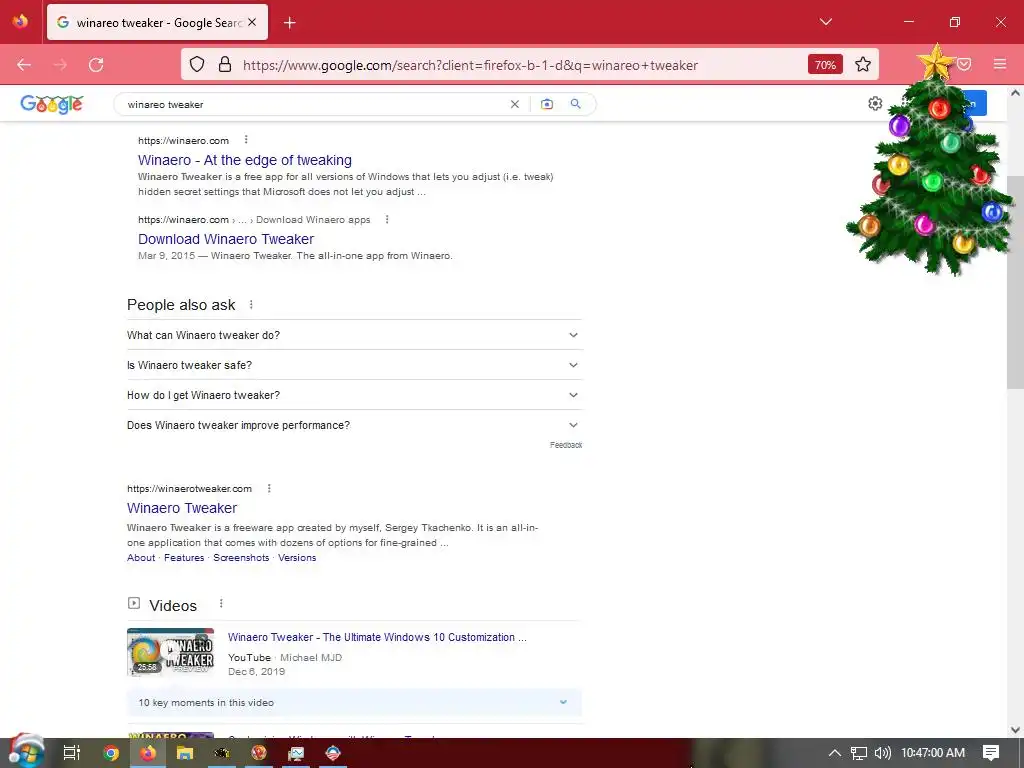
Task: Open the list all tabs dropdown
Action: point(825,22)
